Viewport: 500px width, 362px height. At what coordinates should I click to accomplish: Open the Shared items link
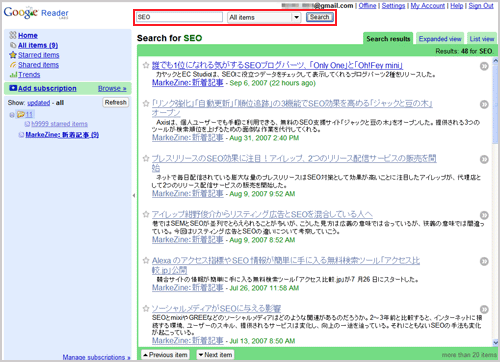[38, 65]
